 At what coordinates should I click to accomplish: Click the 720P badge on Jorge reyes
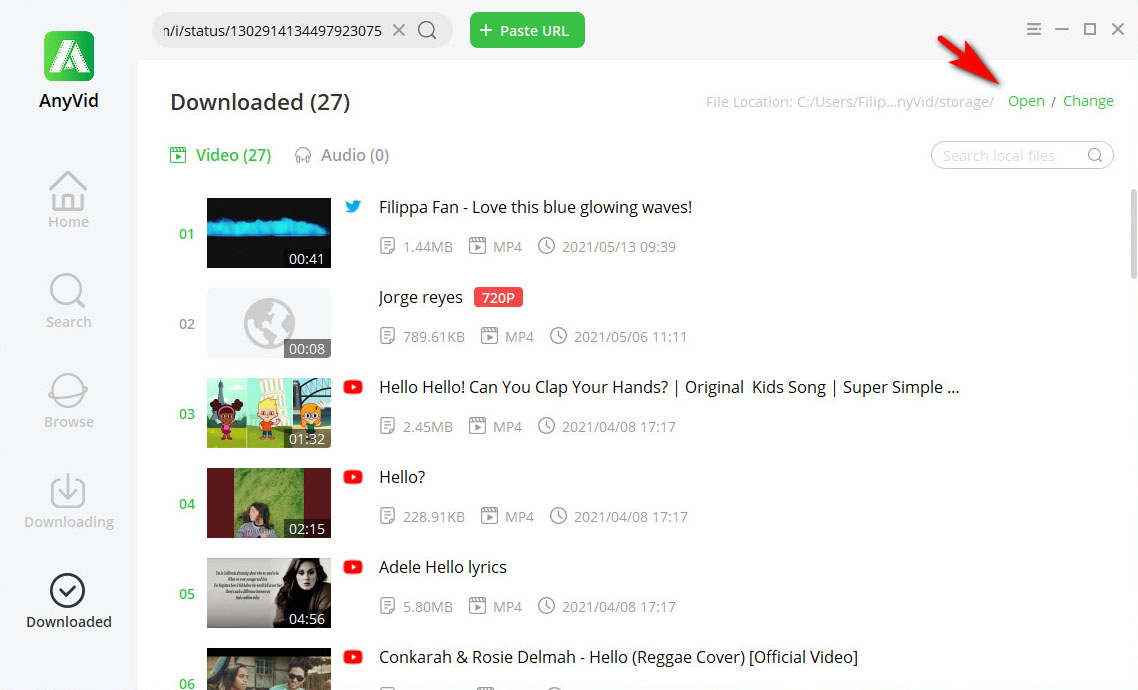pyautogui.click(x=499, y=297)
